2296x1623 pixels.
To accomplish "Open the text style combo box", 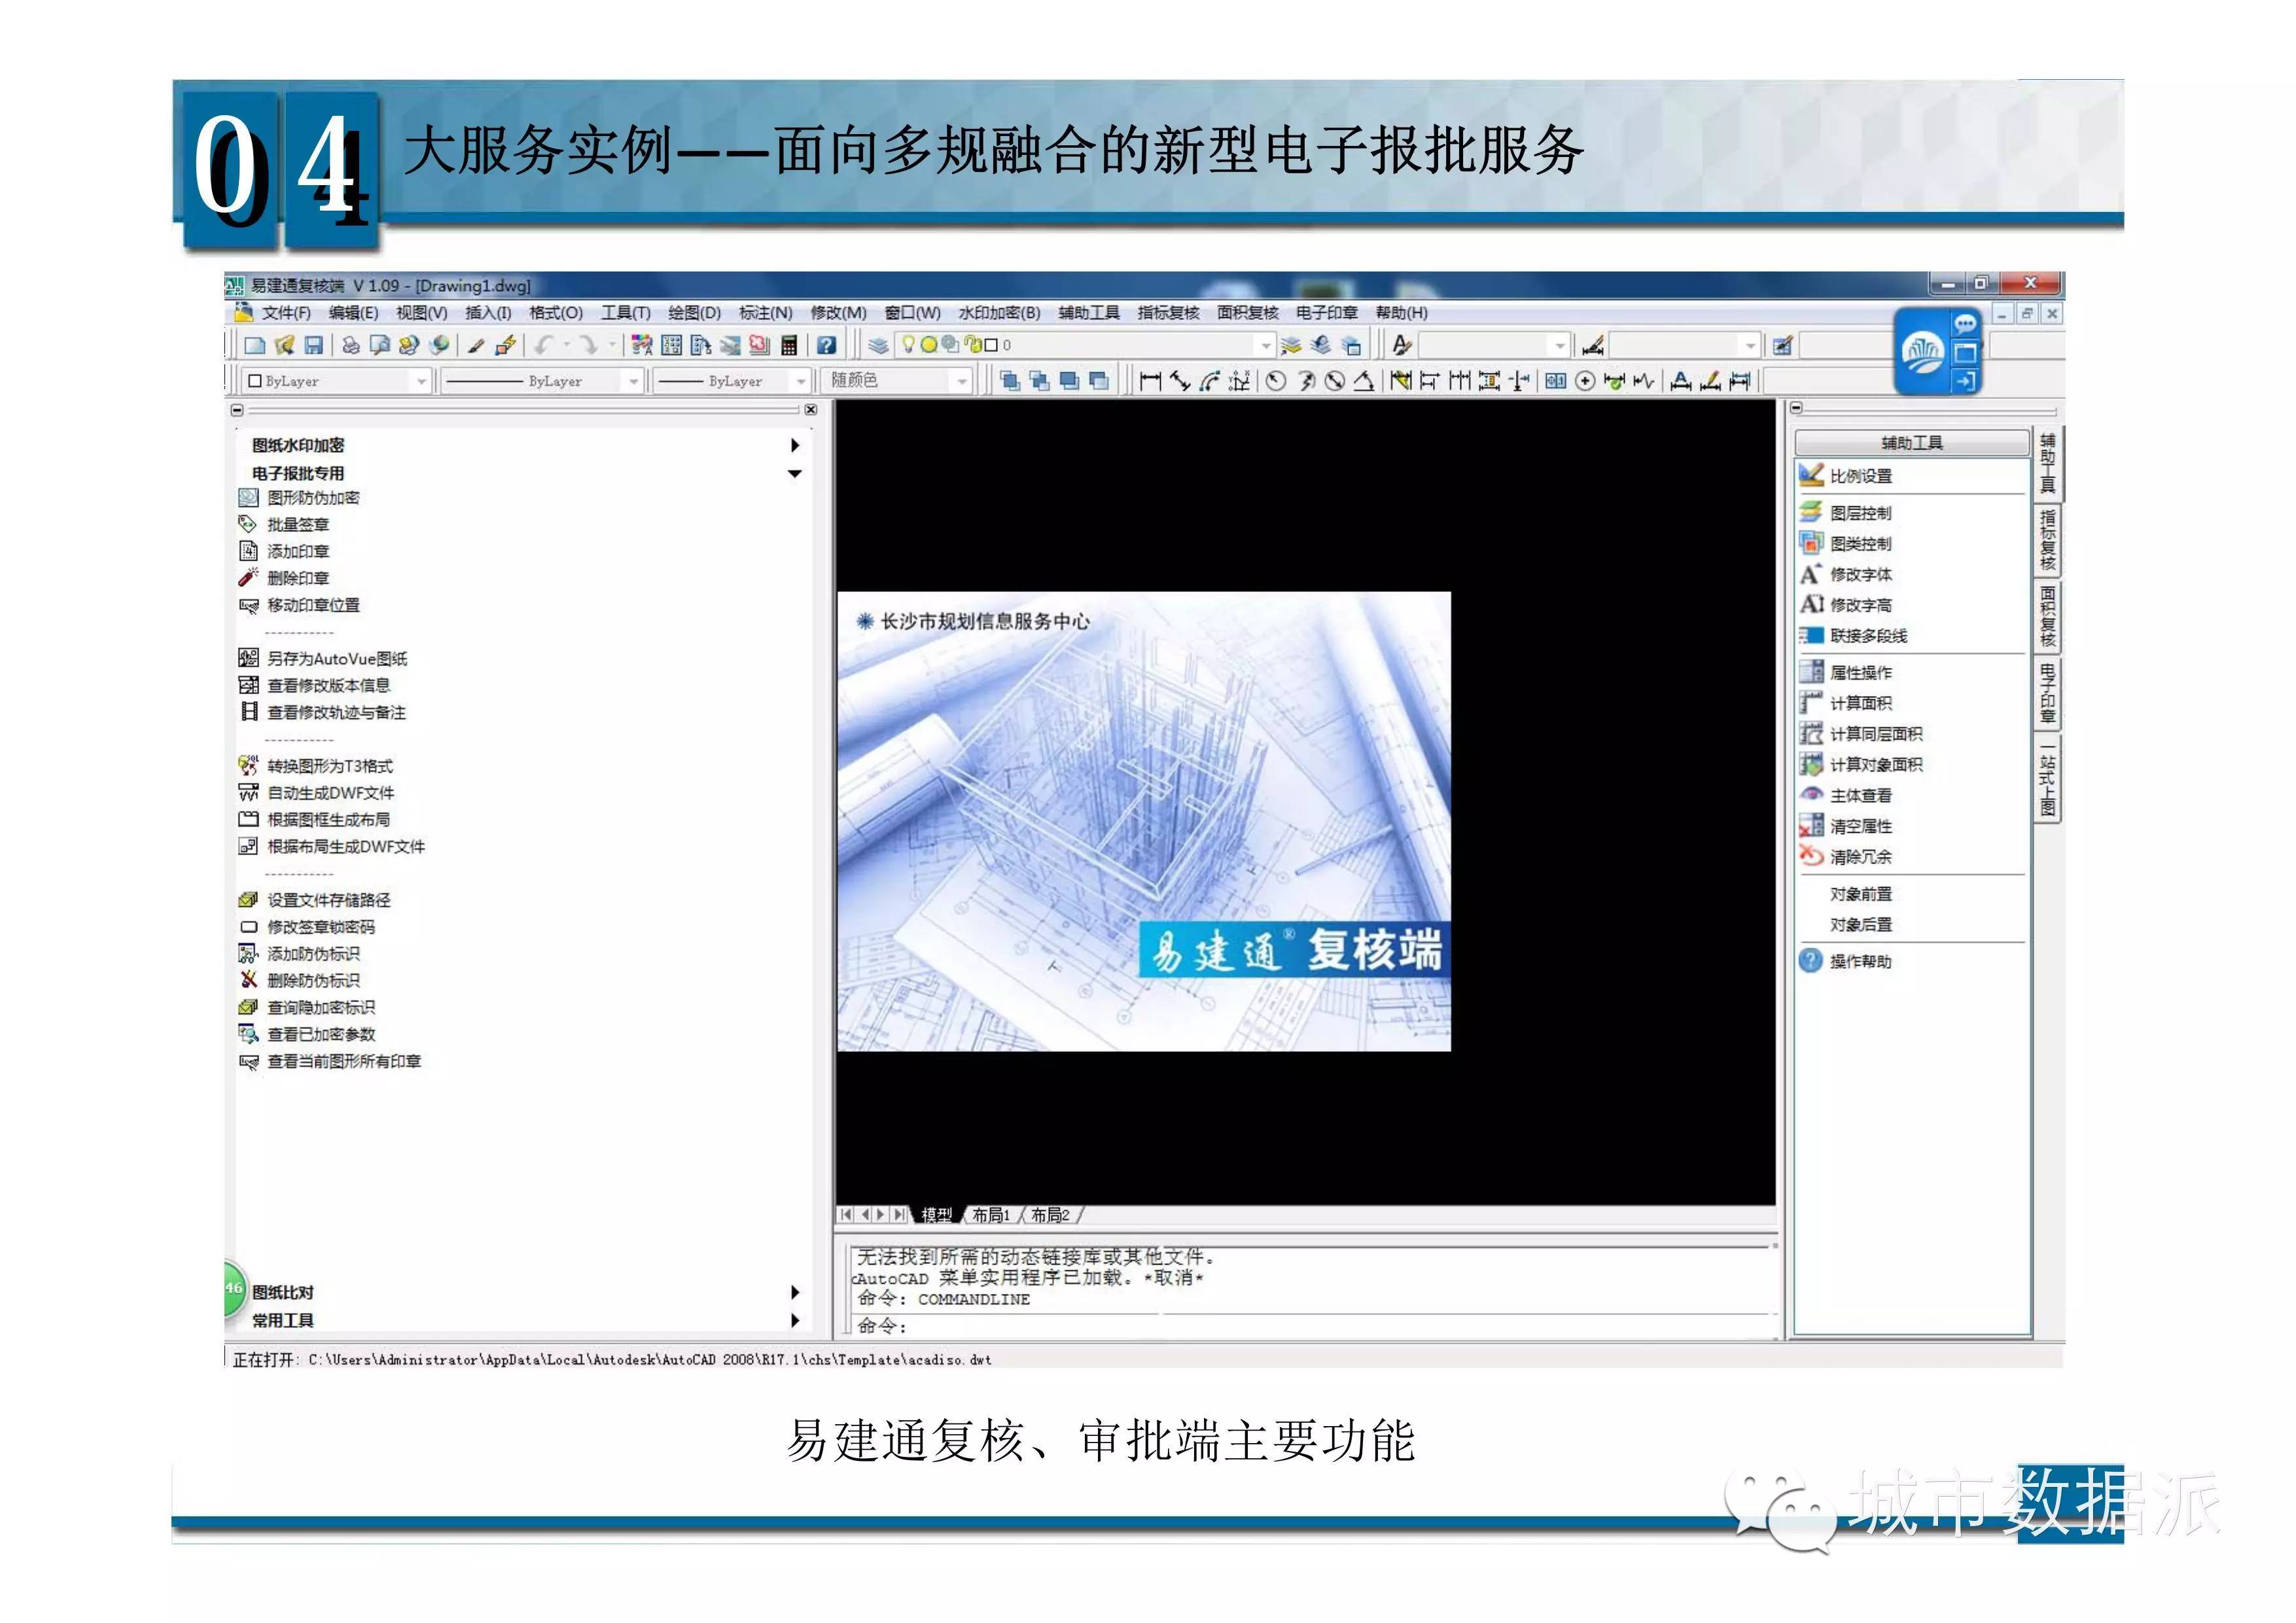I will coord(1494,346).
